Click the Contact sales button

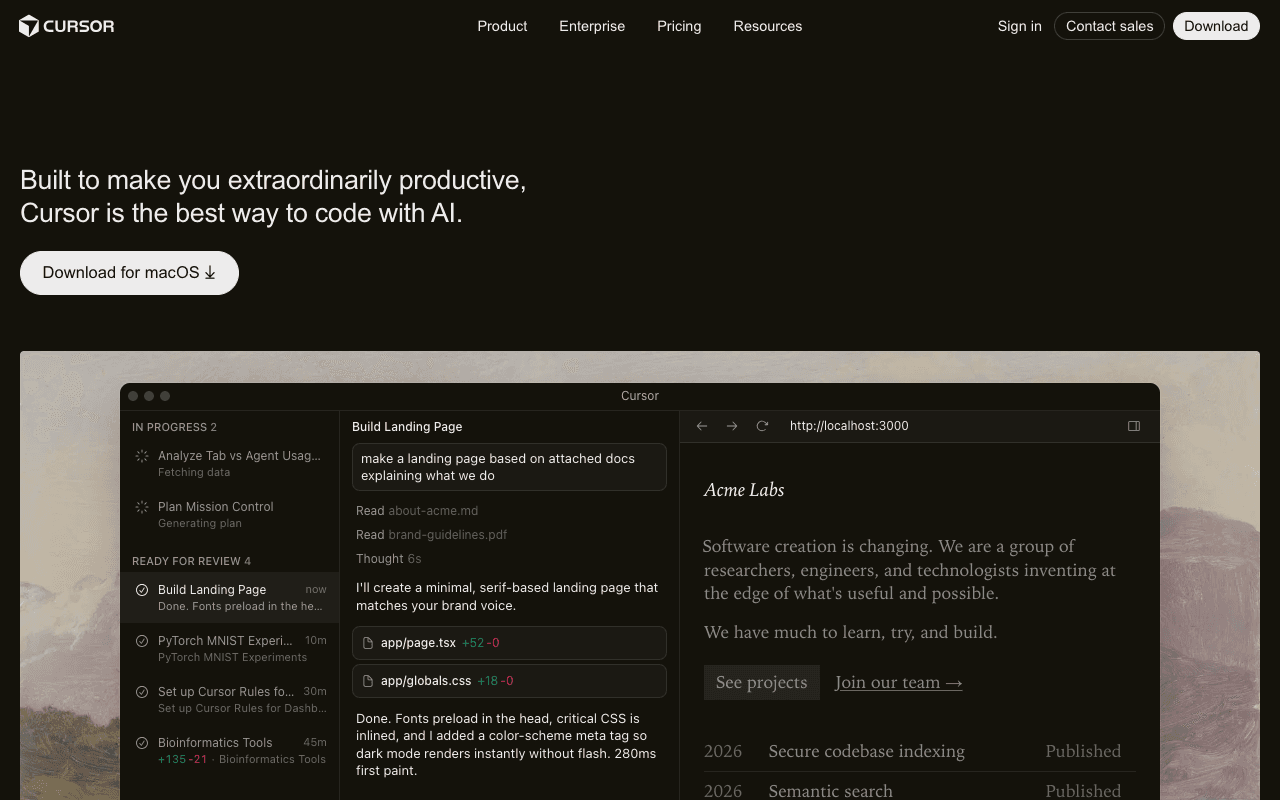coord(1109,26)
